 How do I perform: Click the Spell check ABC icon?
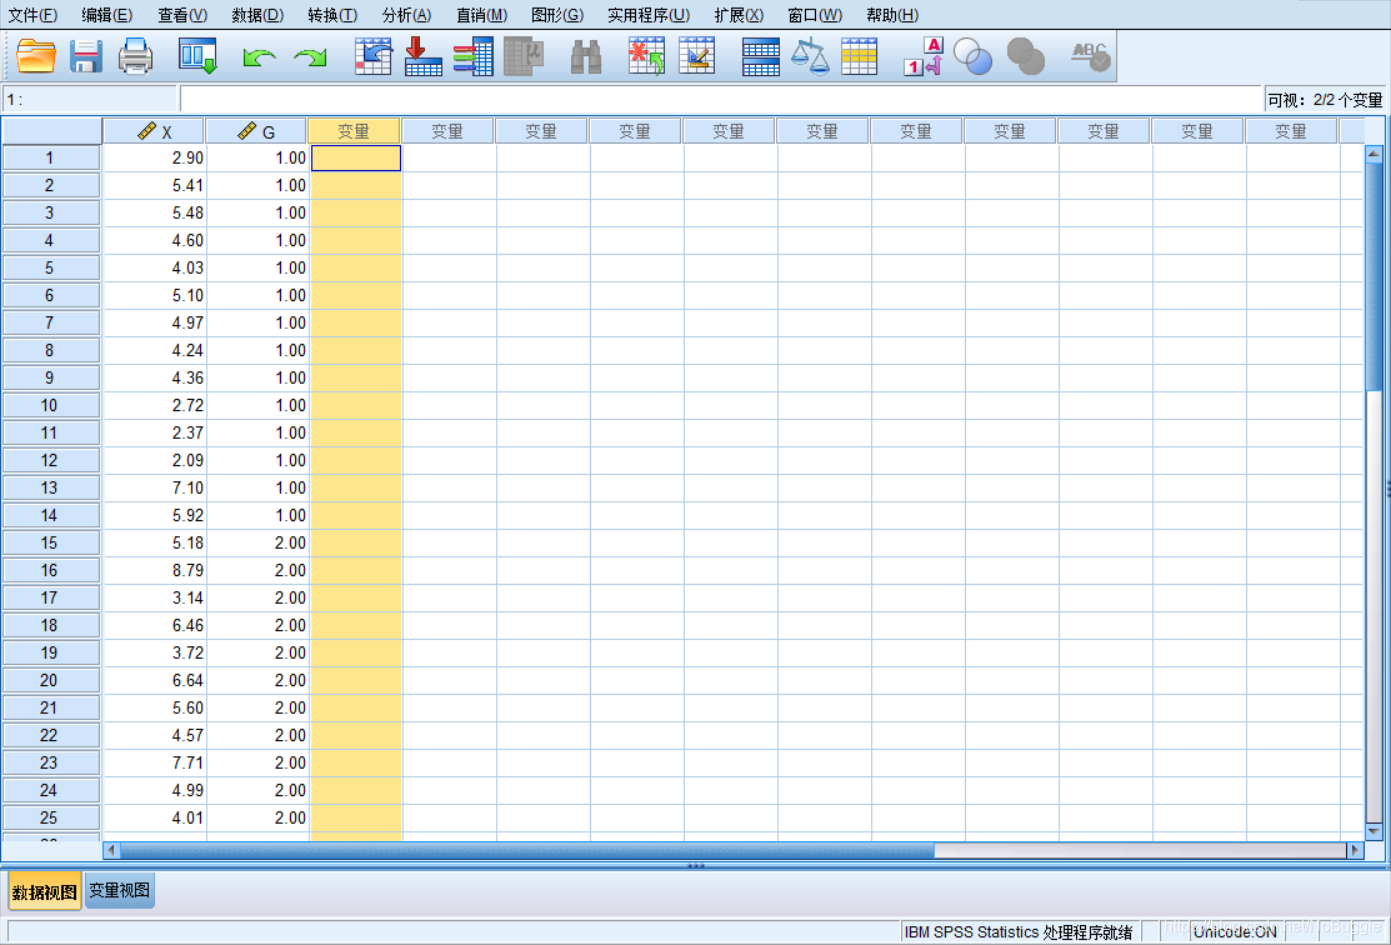pos(1089,56)
